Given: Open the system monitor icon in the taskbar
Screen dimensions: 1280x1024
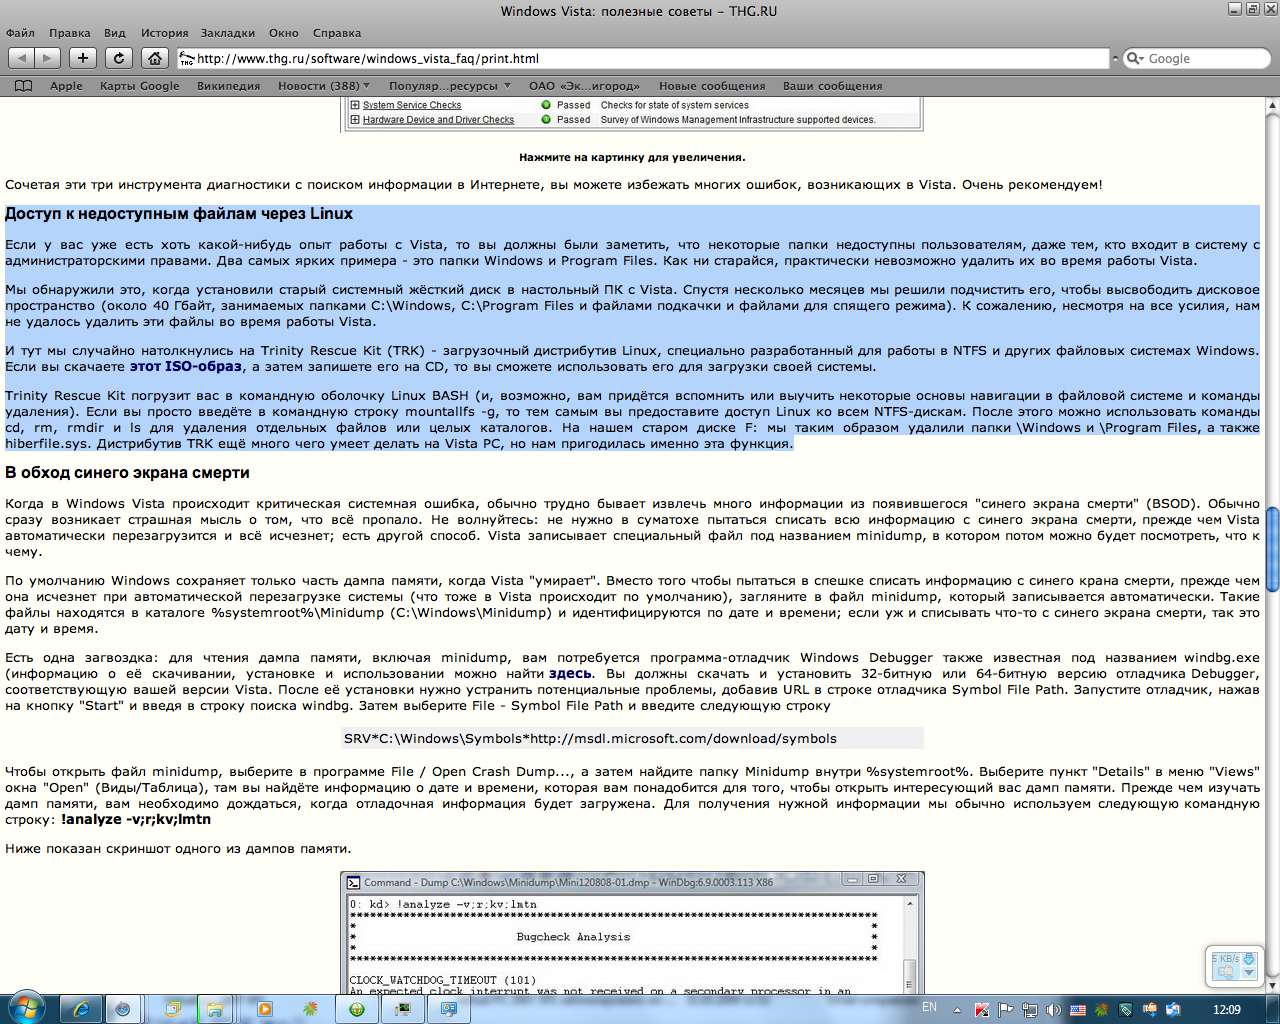Looking at the screenshot, I should (403, 1009).
